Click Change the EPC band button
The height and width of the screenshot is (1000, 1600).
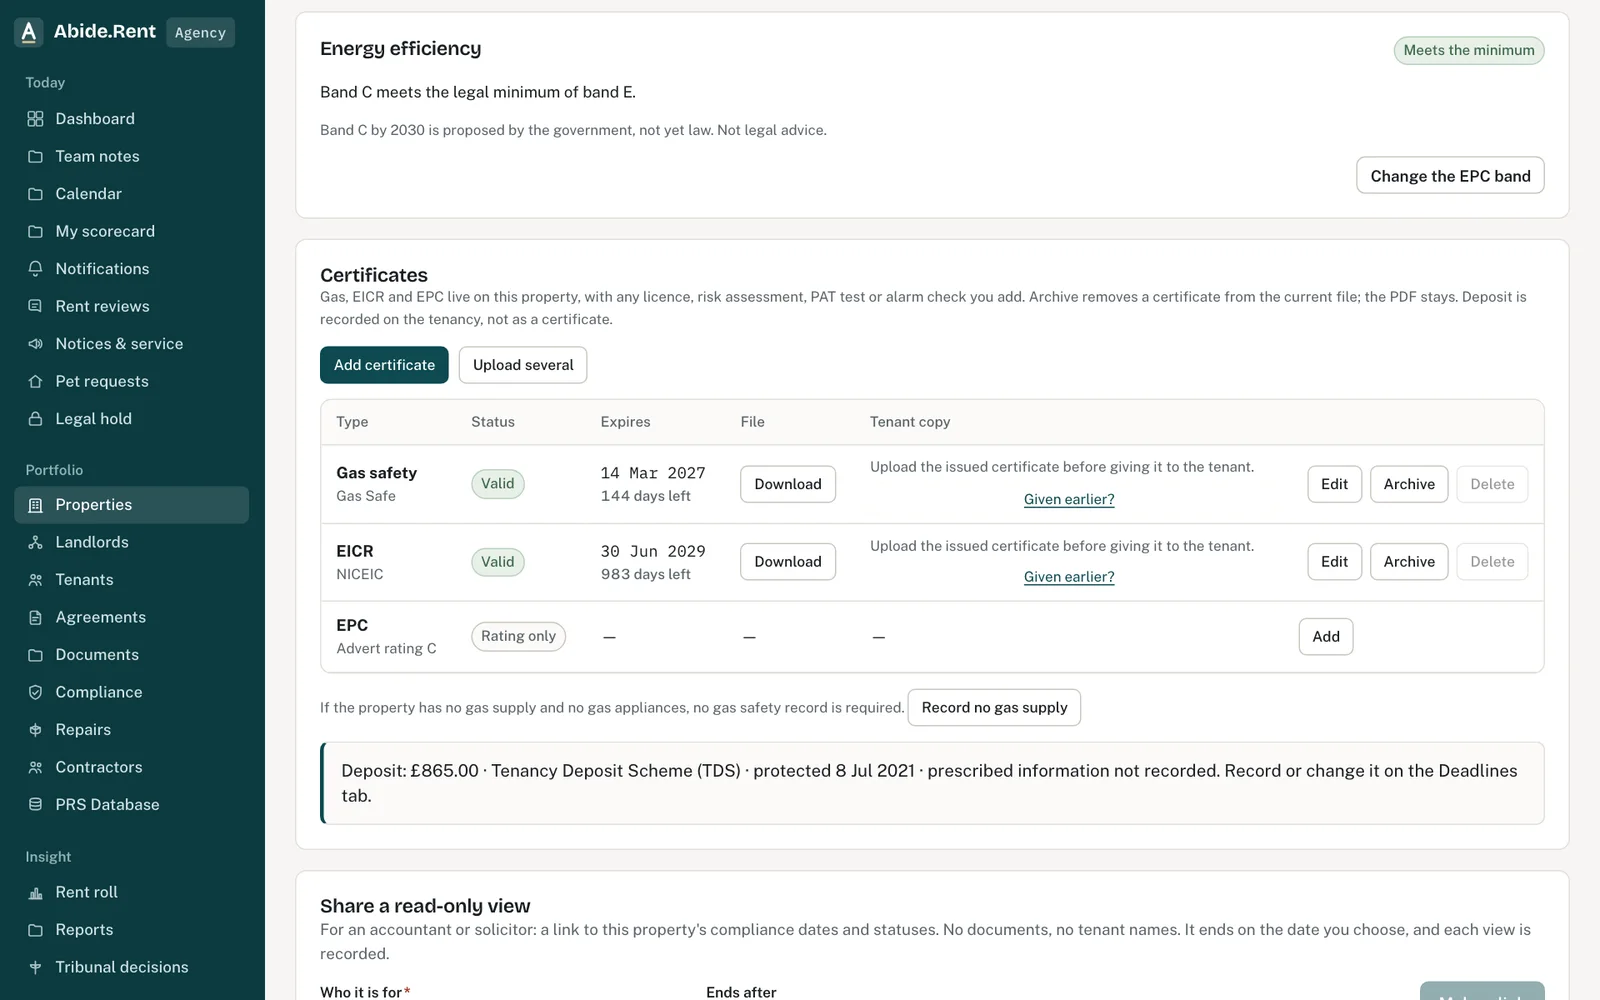(1450, 176)
